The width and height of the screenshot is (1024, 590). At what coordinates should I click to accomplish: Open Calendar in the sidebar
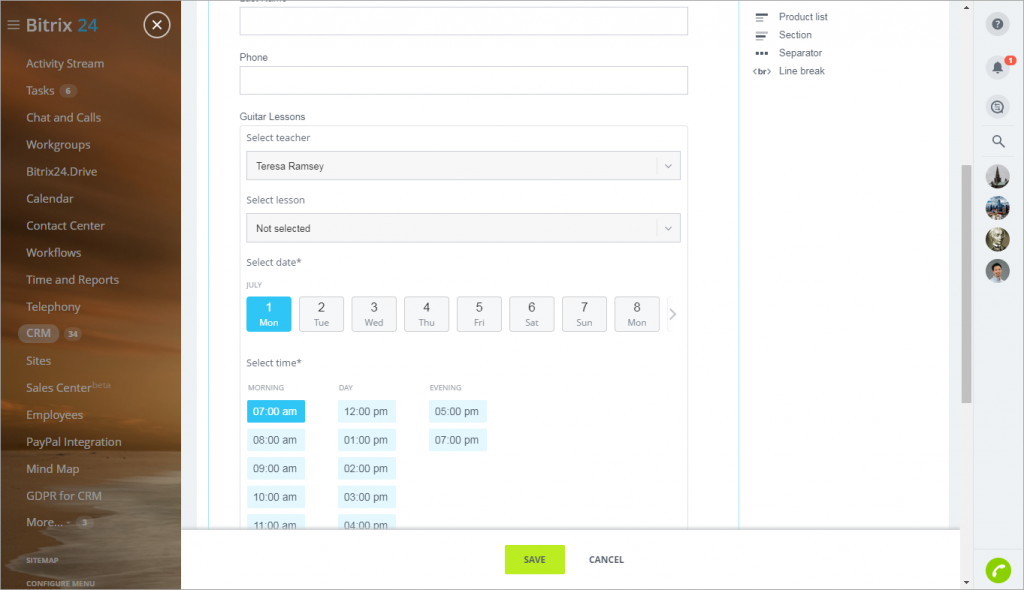point(50,199)
